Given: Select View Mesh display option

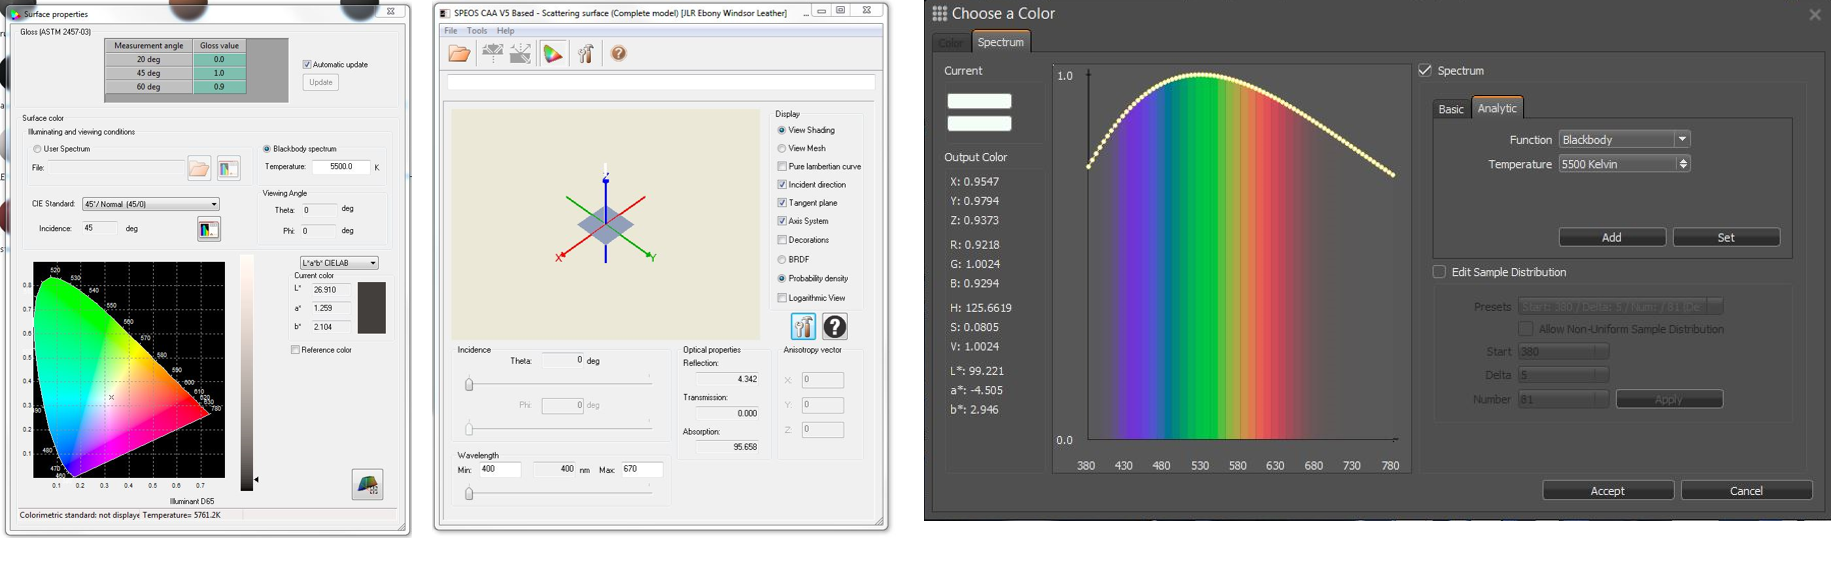Looking at the screenshot, I should (x=782, y=149).
